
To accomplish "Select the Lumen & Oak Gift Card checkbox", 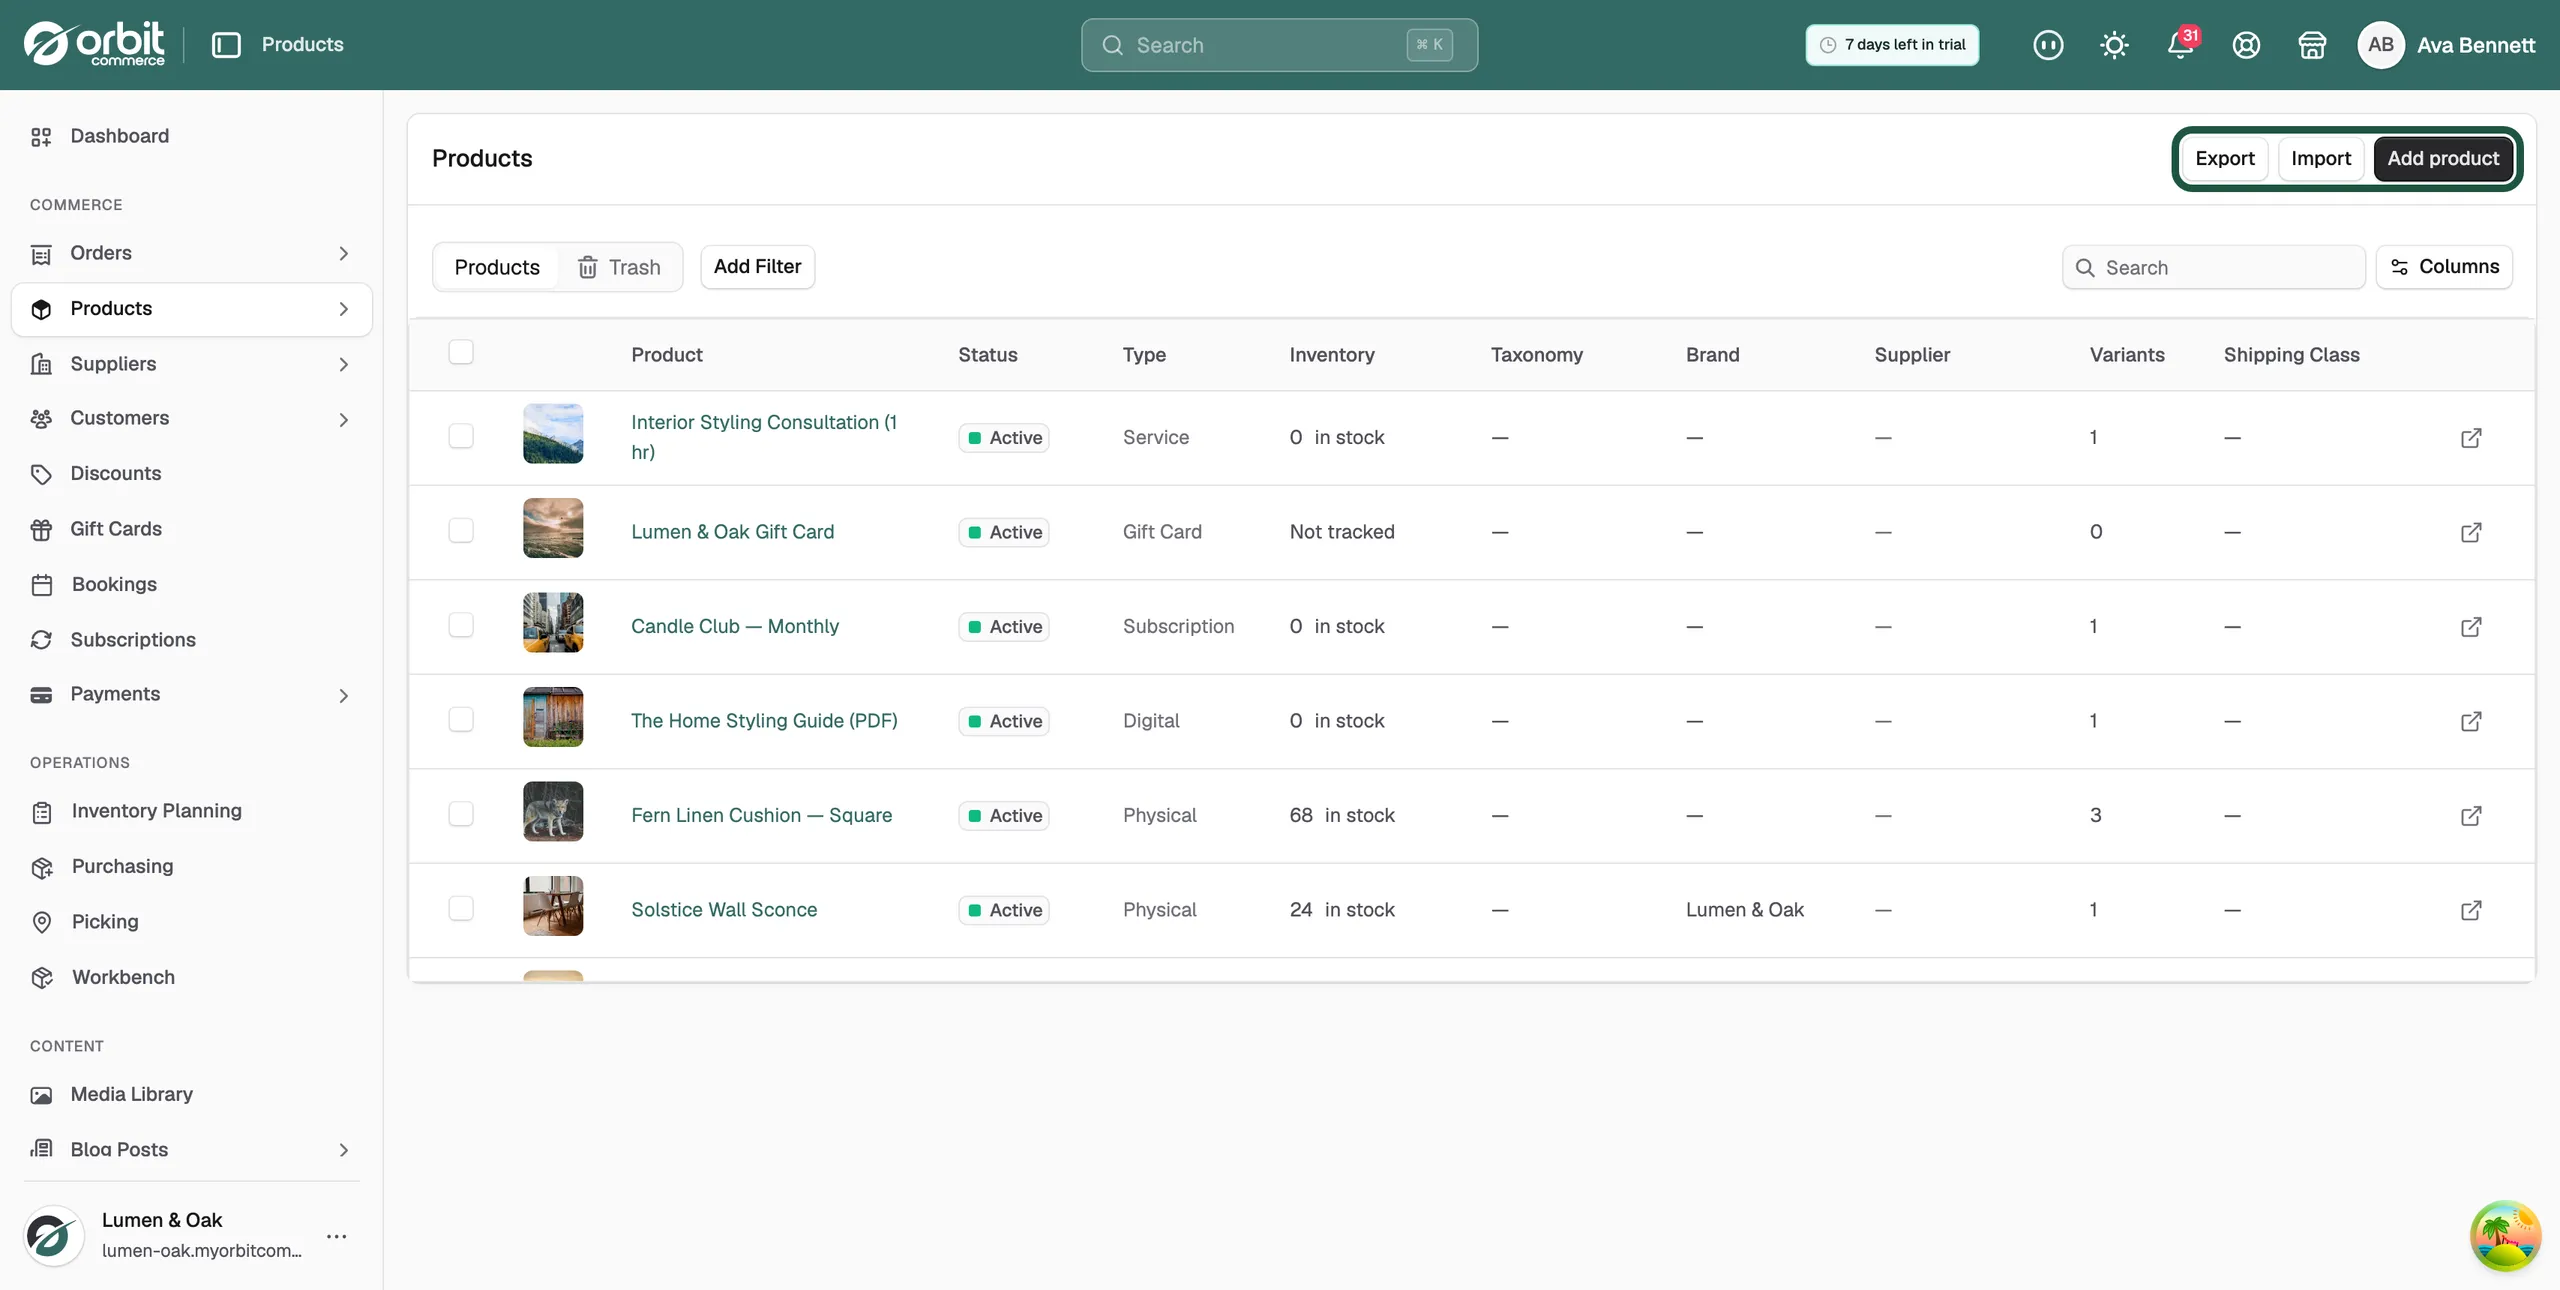I will (x=461, y=530).
